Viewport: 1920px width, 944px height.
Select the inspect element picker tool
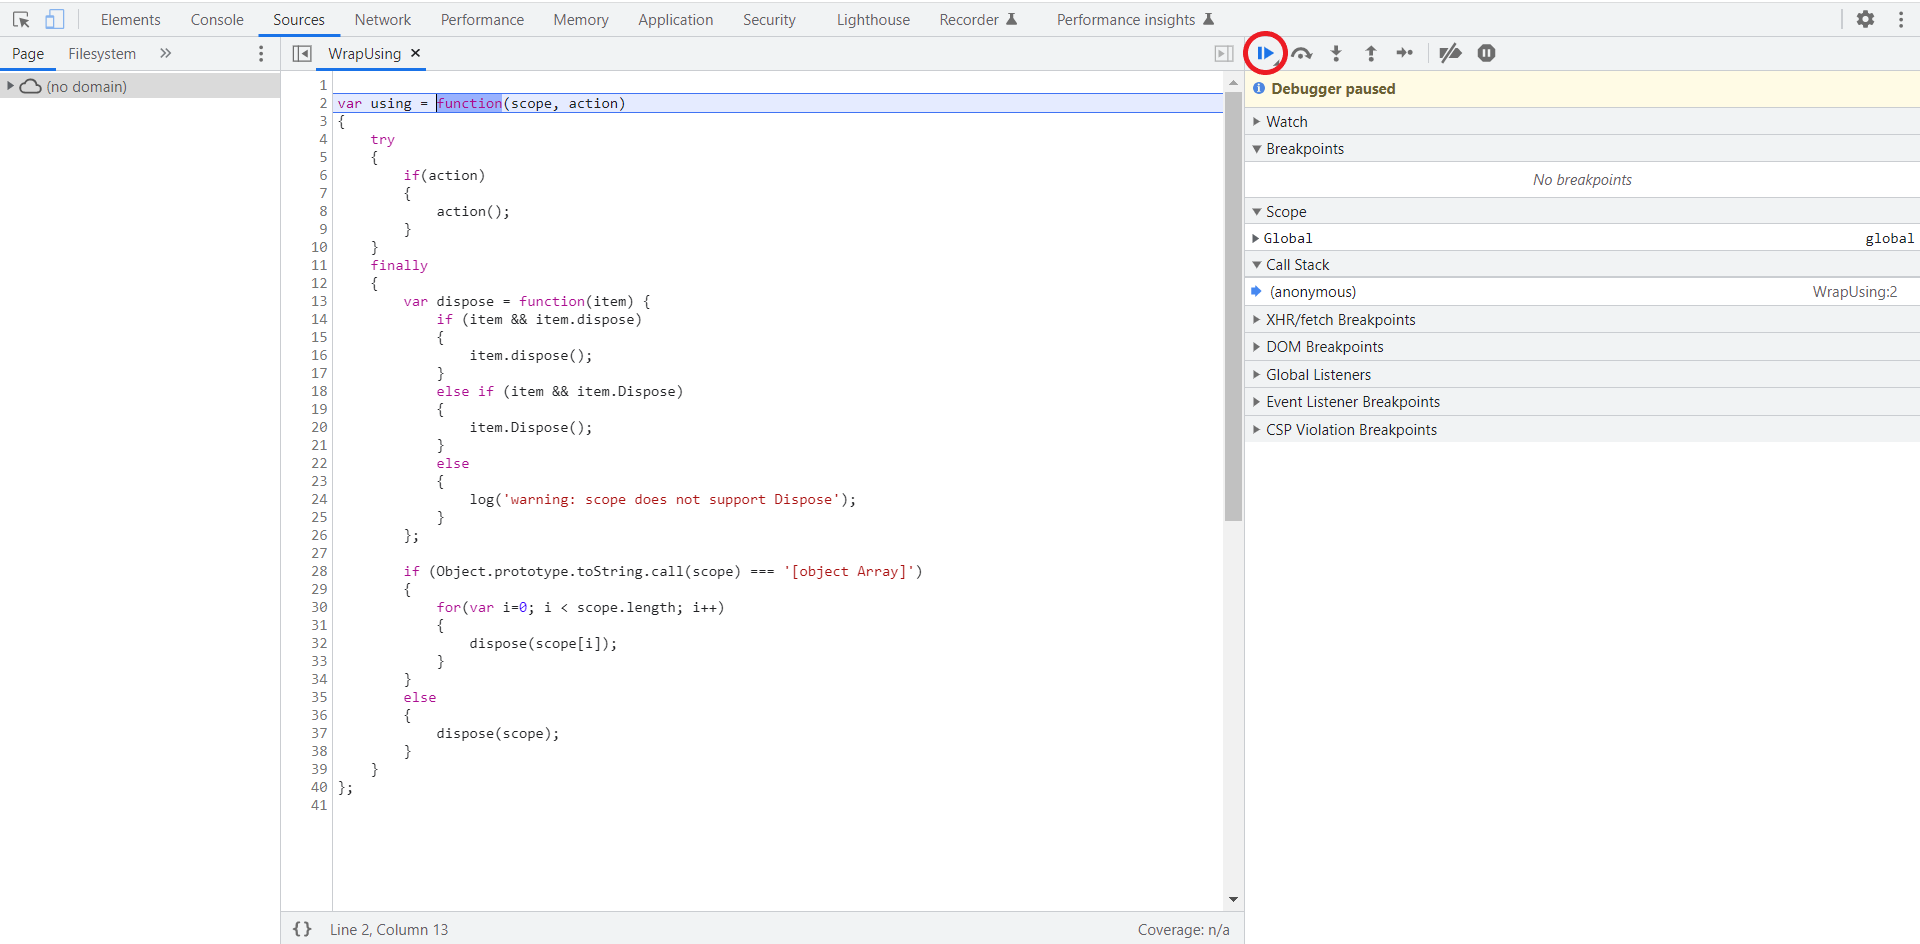(21, 19)
